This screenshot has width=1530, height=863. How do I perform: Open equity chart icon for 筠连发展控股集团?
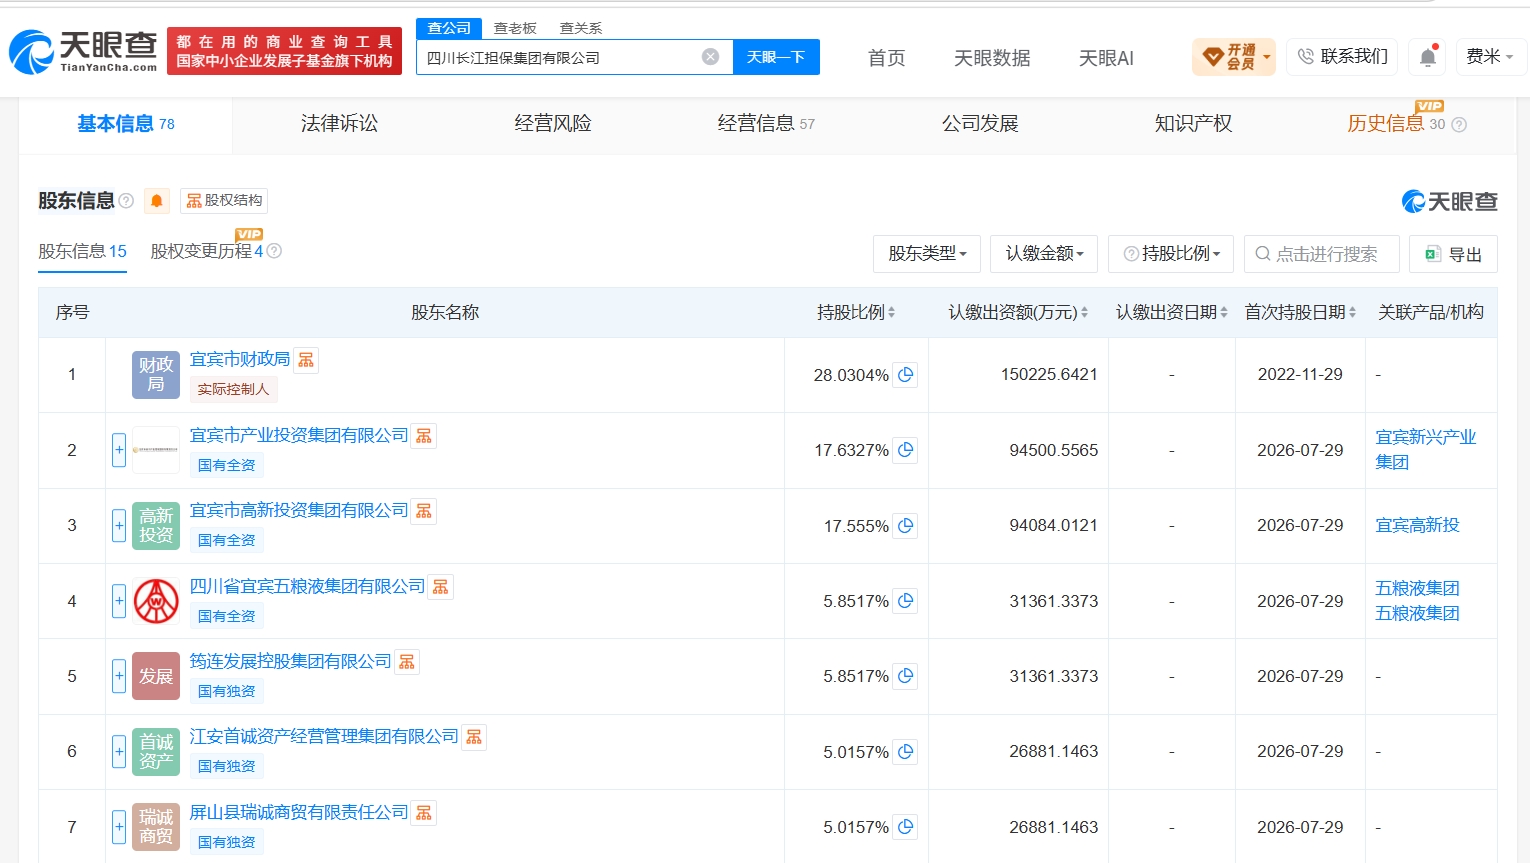tap(407, 662)
